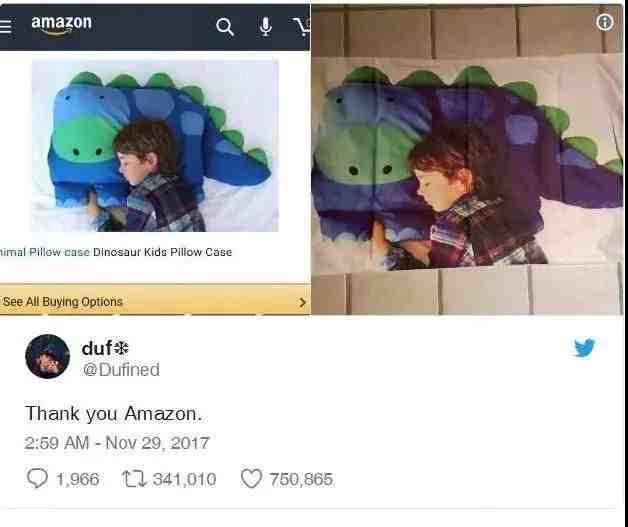628x527 pixels.
Task: View the received pillowcase photo
Action: [x=467, y=160]
